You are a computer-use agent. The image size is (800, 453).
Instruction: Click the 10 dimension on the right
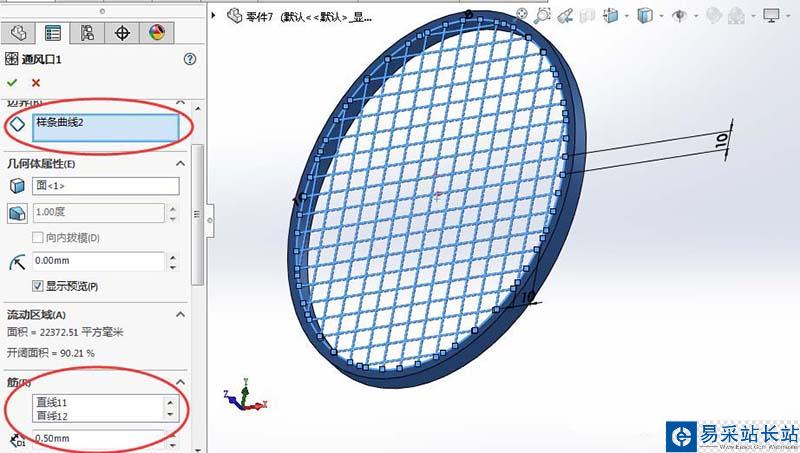tap(722, 140)
